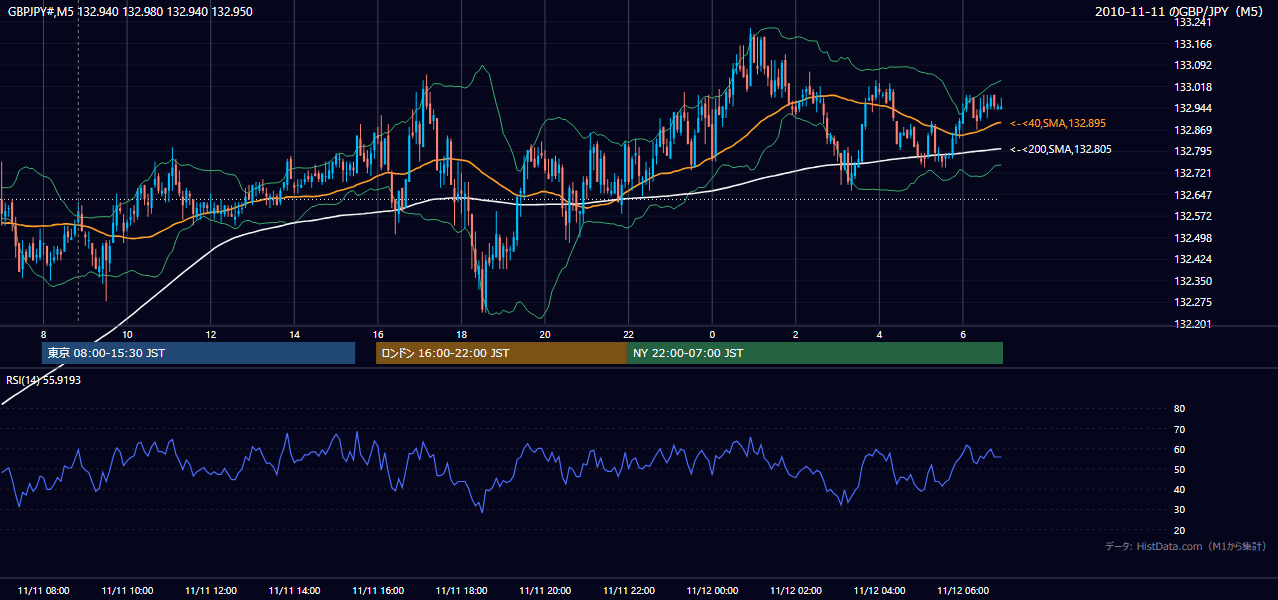Click price axis label 132.275
Screen dimensions: 1278x600
tap(1194, 302)
